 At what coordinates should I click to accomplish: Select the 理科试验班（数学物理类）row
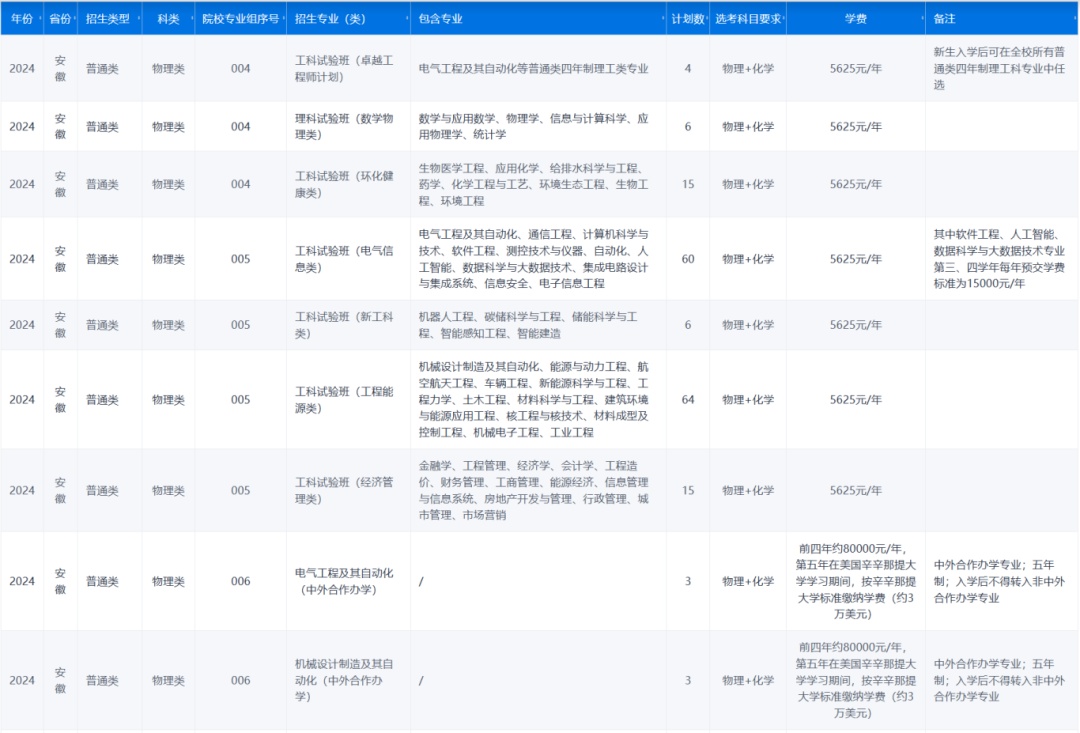346,127
